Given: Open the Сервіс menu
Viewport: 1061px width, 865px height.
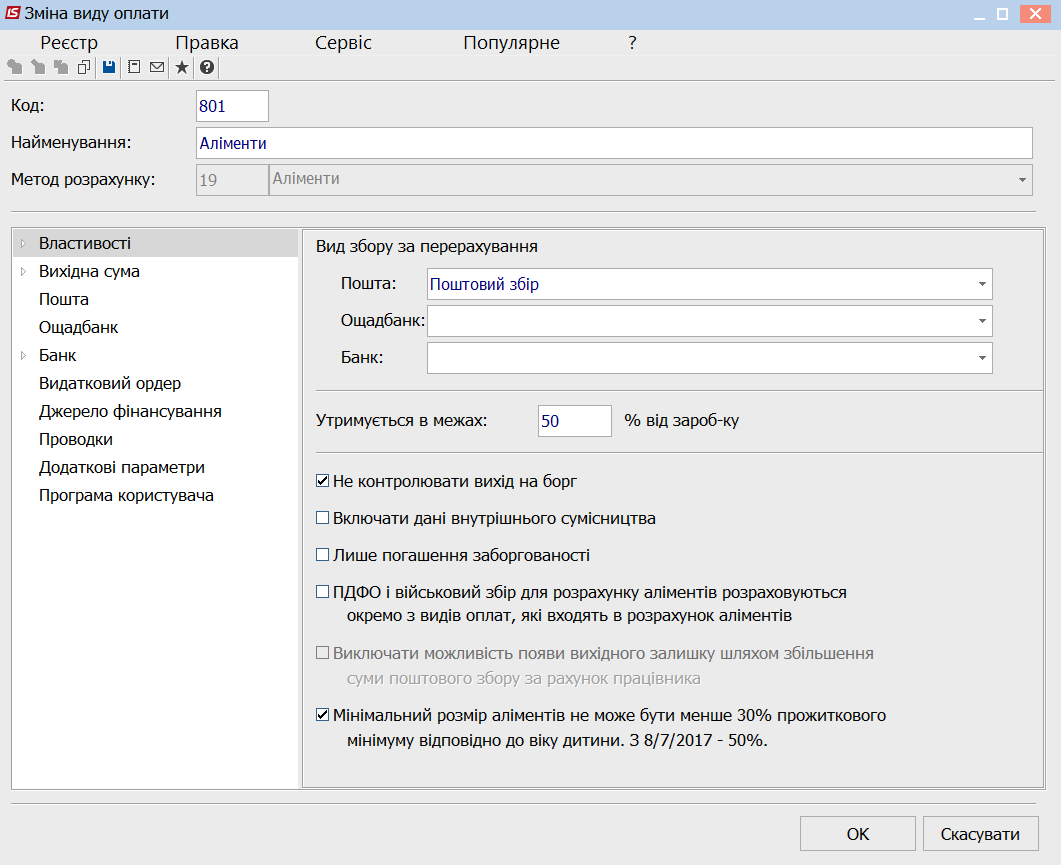Looking at the screenshot, I should point(343,43).
